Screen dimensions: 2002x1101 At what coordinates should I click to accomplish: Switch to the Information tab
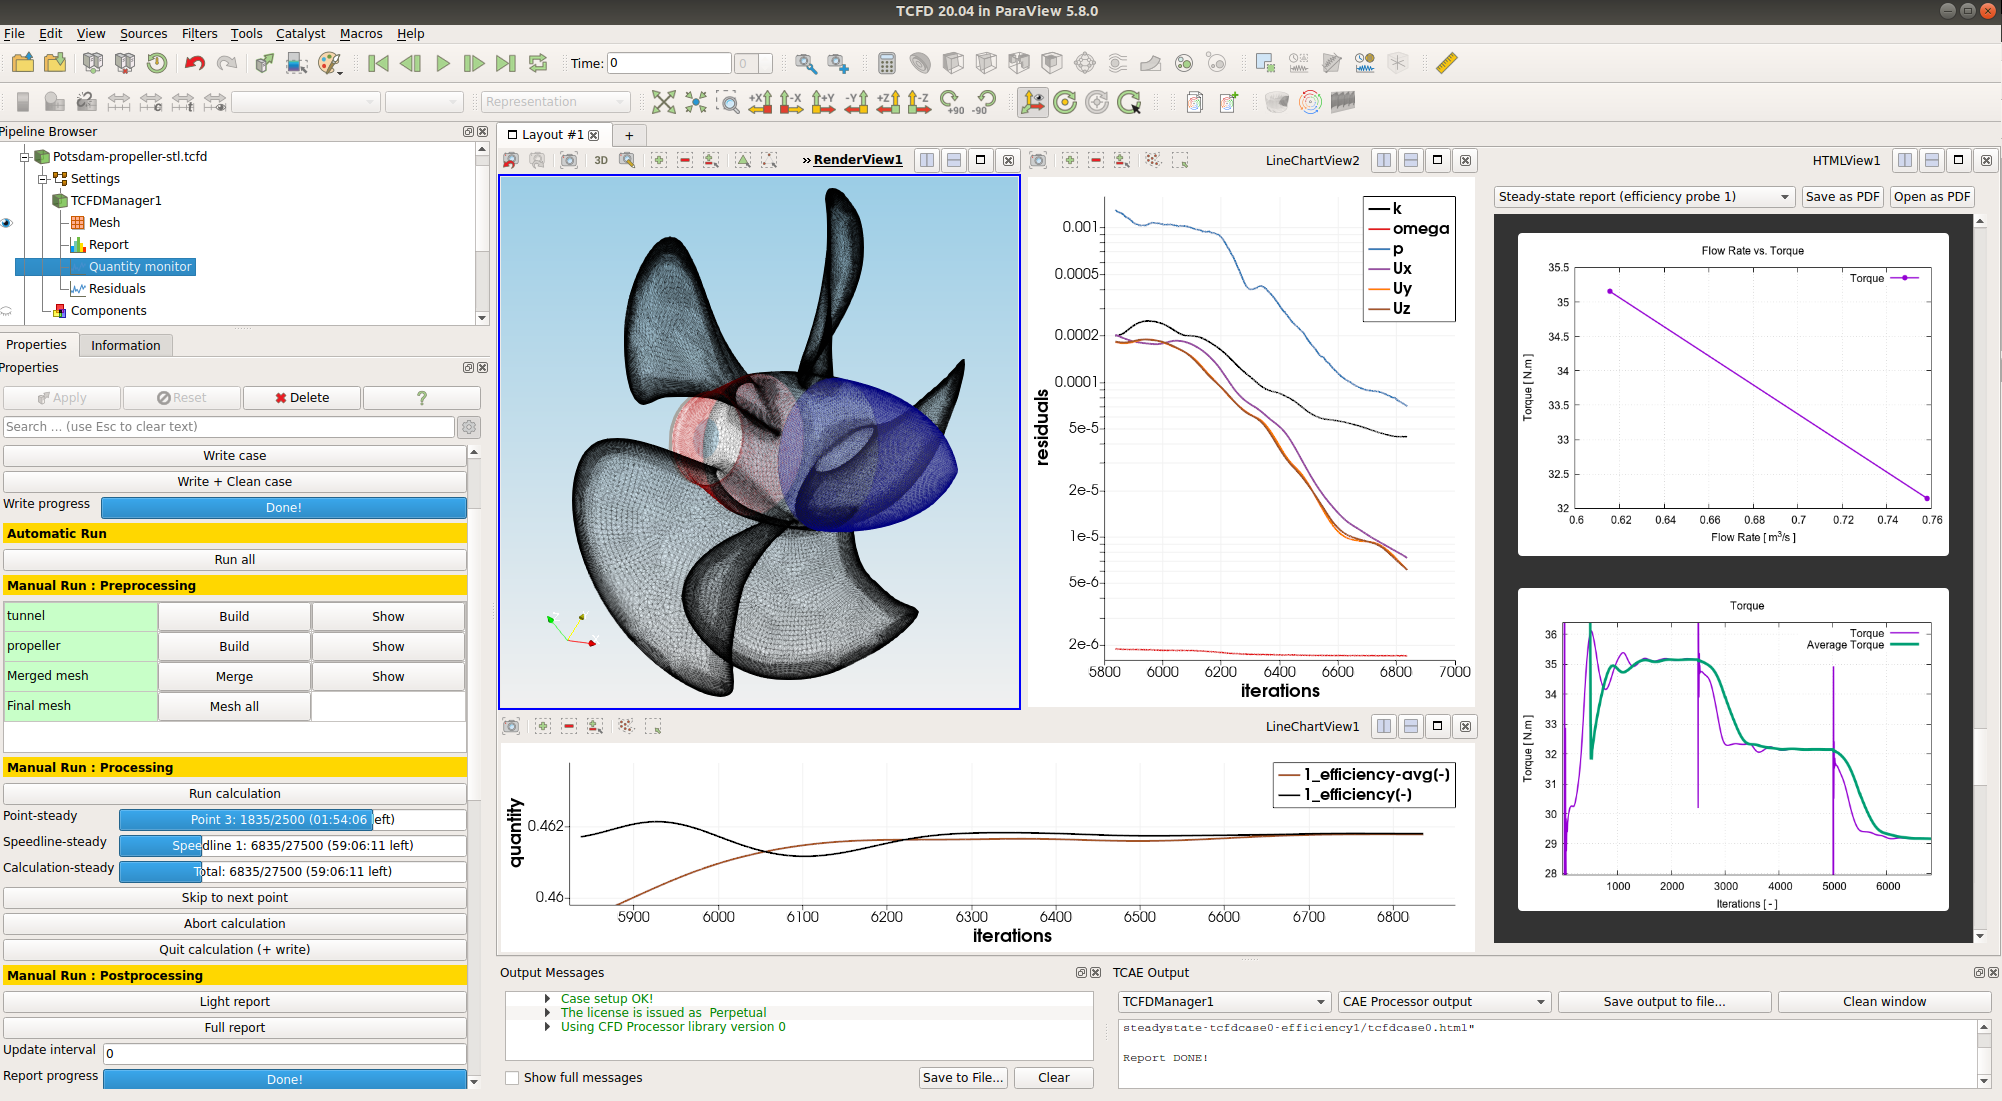click(125, 345)
